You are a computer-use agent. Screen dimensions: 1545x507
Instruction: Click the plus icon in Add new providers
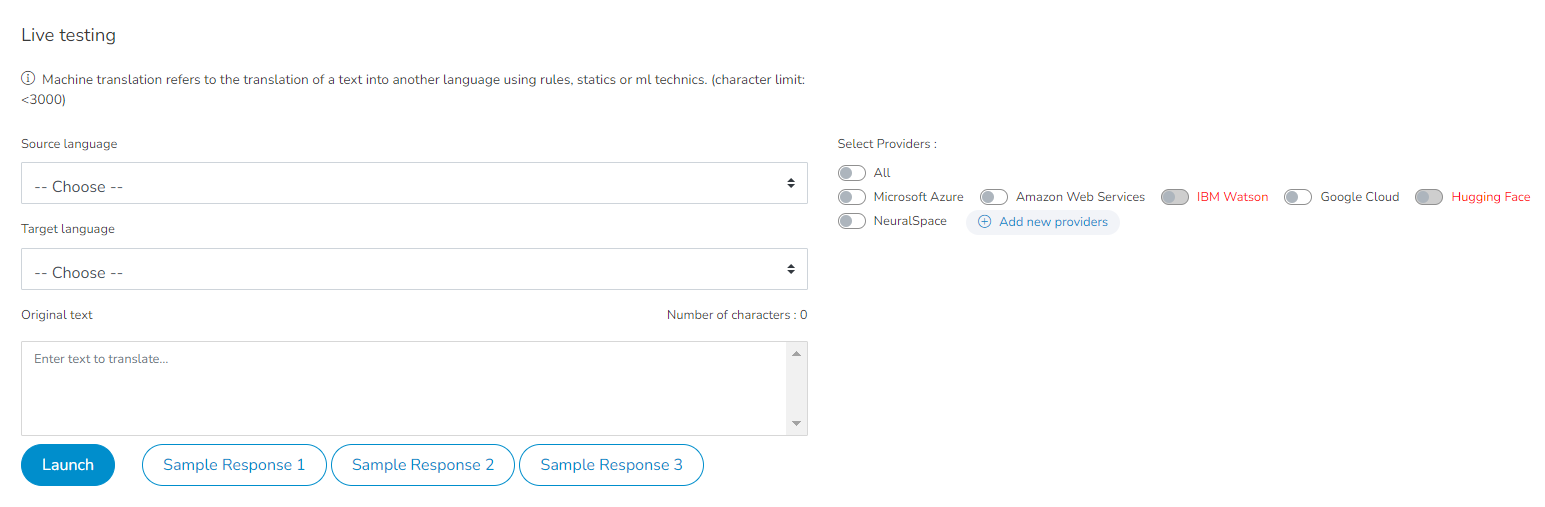click(x=984, y=222)
